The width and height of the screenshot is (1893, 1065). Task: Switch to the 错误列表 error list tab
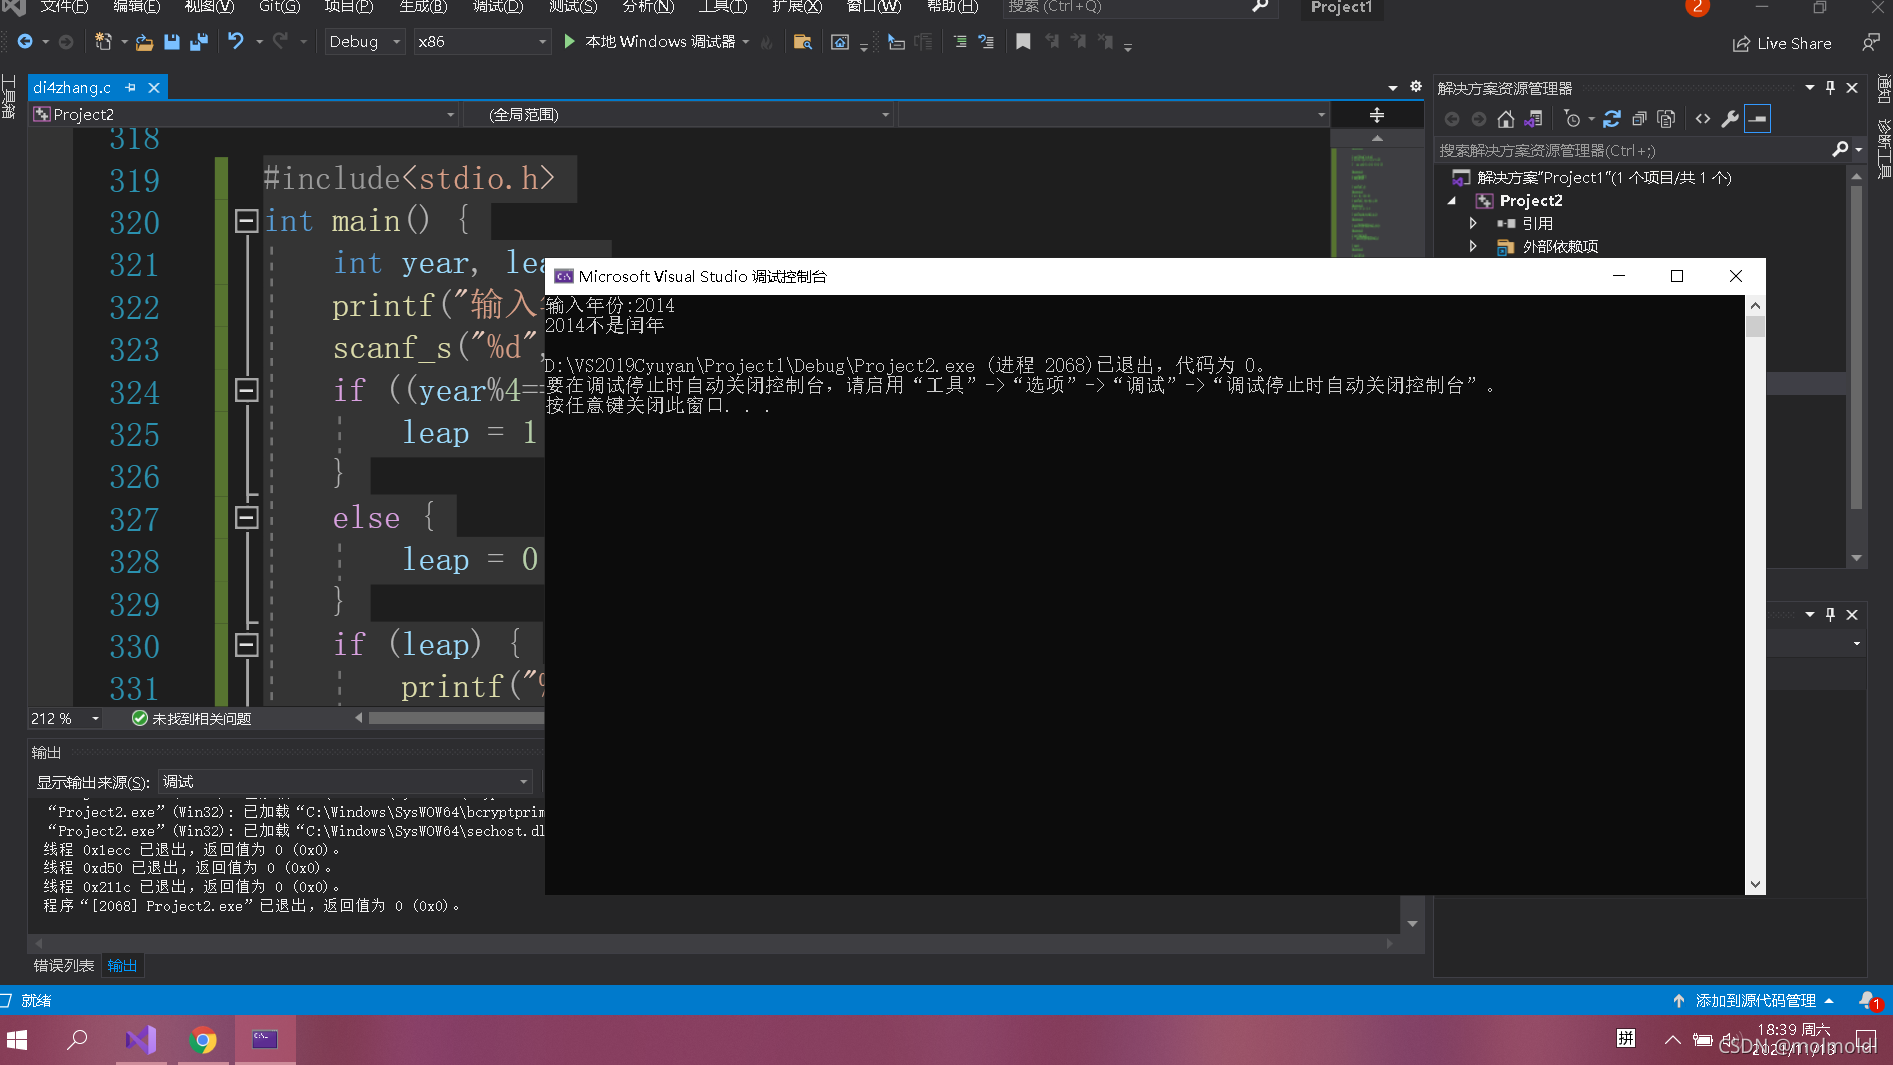63,966
